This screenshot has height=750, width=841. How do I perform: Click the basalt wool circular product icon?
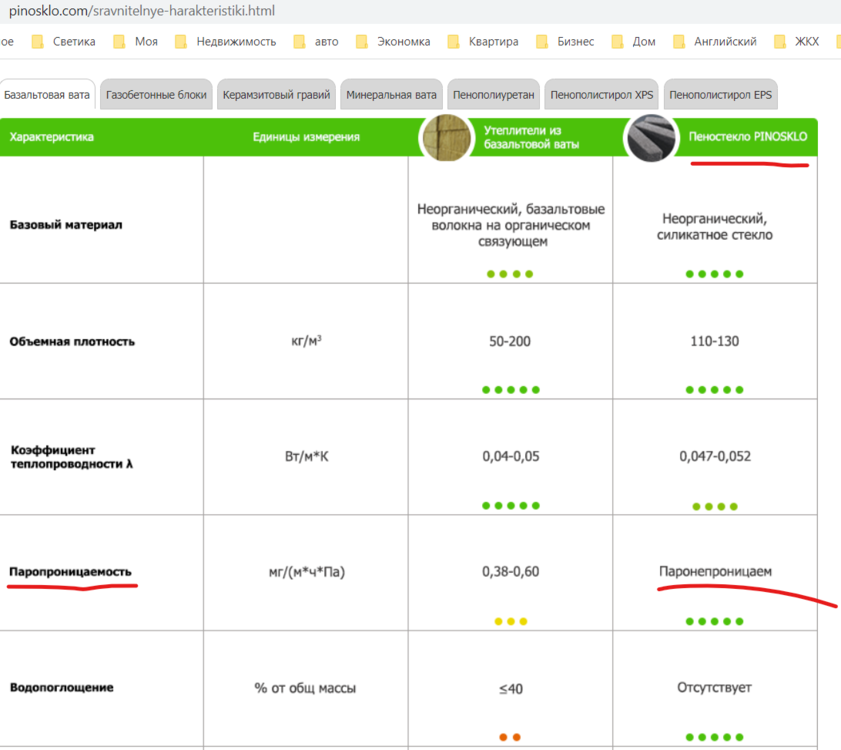point(445,138)
